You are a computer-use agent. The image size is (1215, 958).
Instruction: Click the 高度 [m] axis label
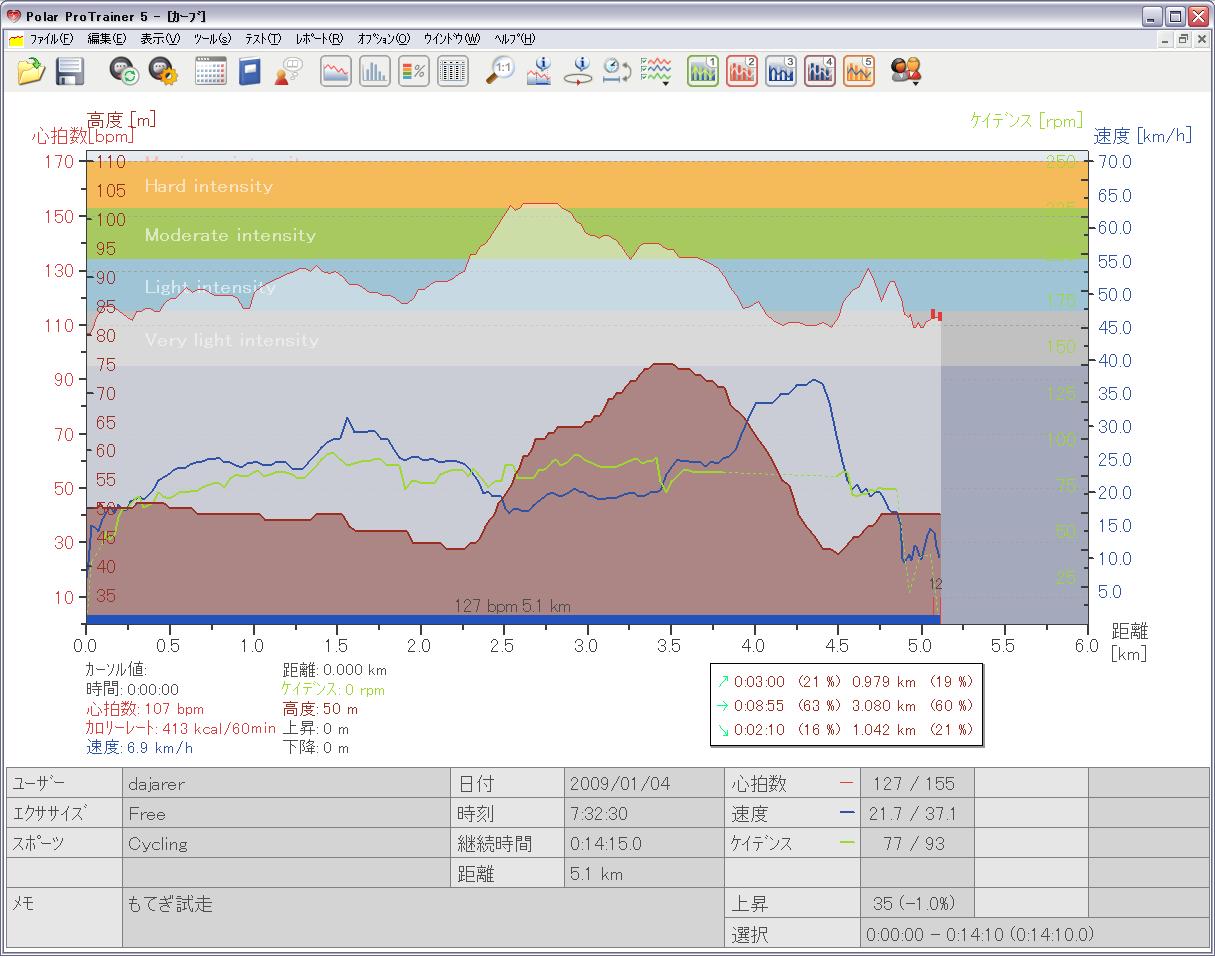click(x=121, y=119)
